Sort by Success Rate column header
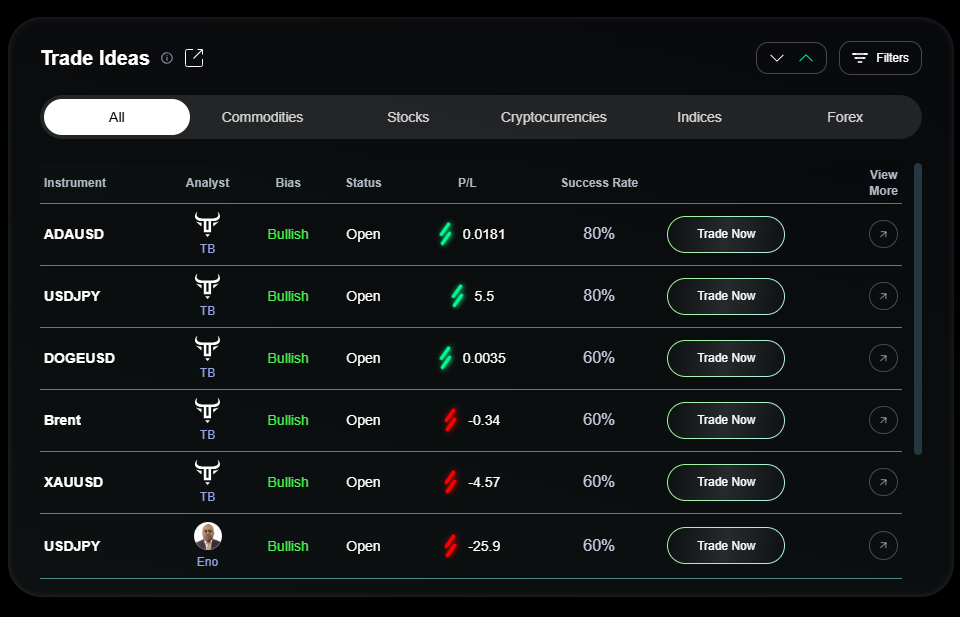The image size is (960, 617). 599,183
